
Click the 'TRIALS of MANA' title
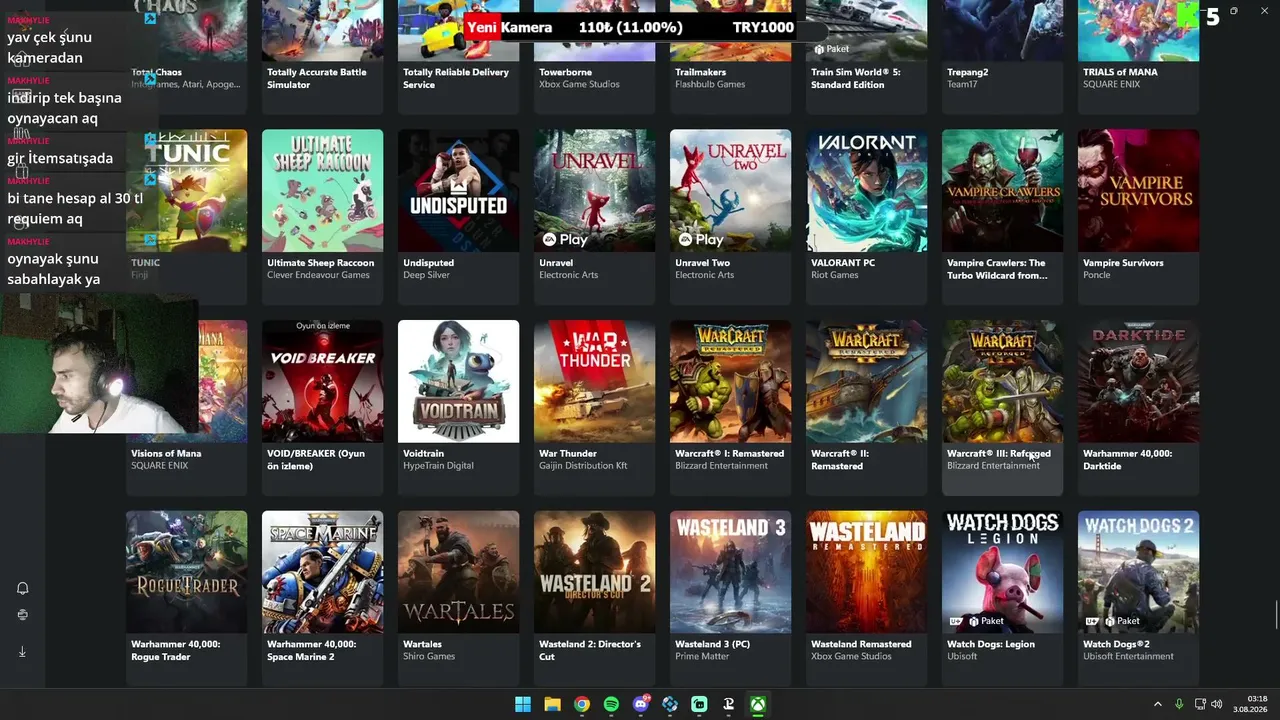click(1120, 72)
